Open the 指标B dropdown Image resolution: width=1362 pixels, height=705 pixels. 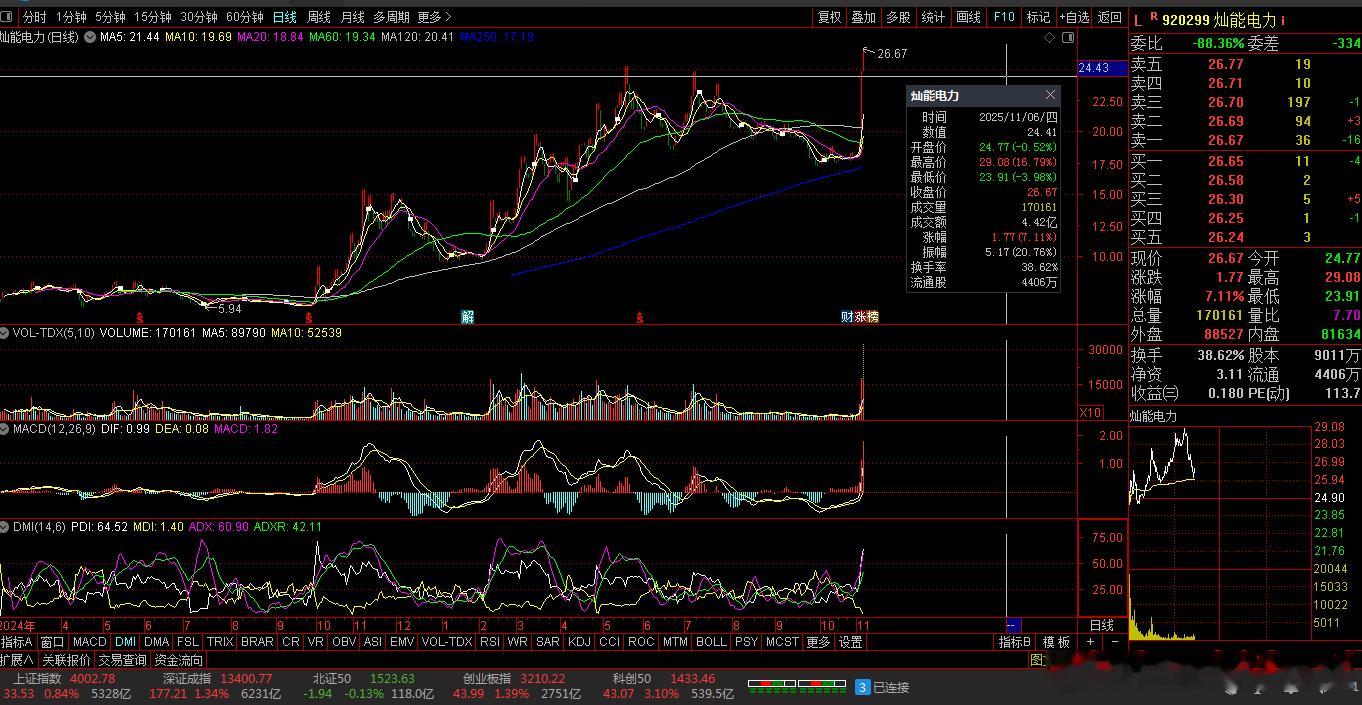point(1014,642)
